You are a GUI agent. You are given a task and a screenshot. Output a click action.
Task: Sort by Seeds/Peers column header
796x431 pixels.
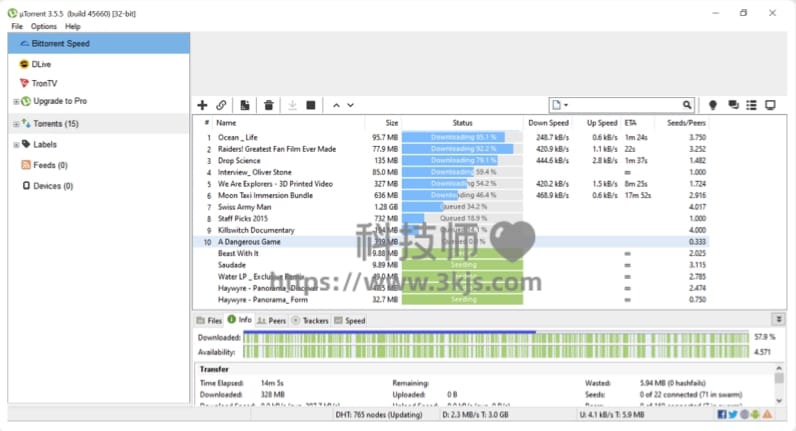click(x=686, y=123)
